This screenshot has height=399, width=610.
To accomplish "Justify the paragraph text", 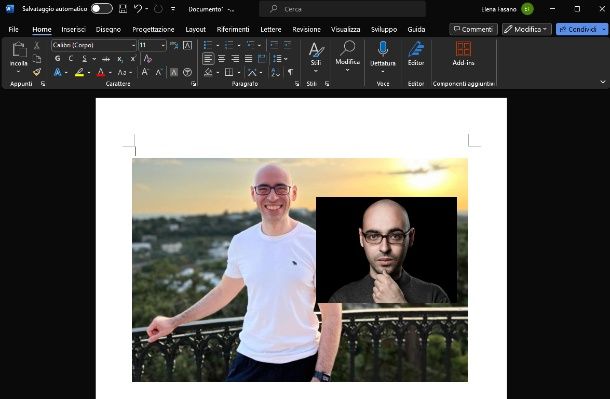I will [x=248, y=59].
